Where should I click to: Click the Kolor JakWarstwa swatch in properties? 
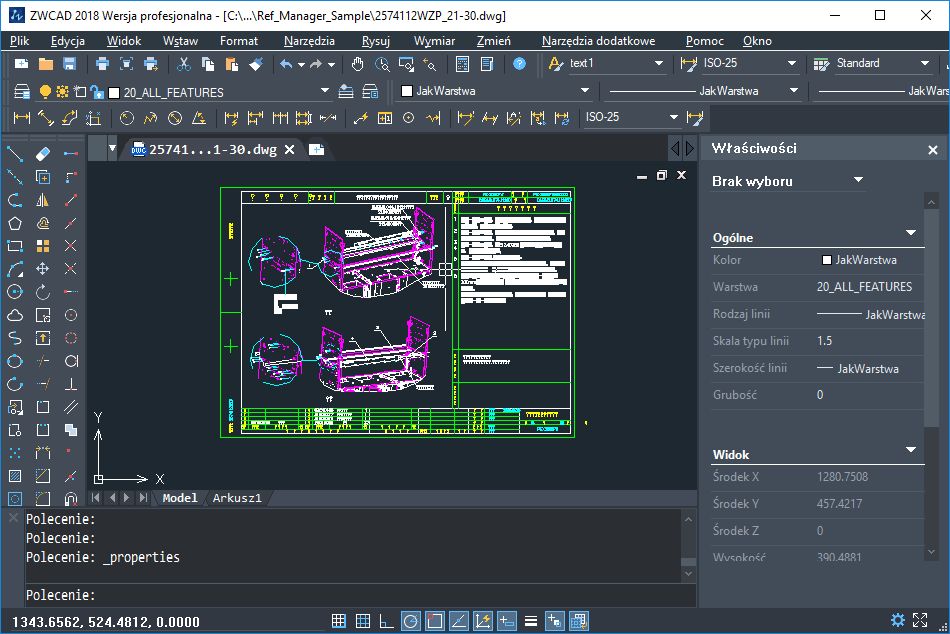tap(826, 260)
